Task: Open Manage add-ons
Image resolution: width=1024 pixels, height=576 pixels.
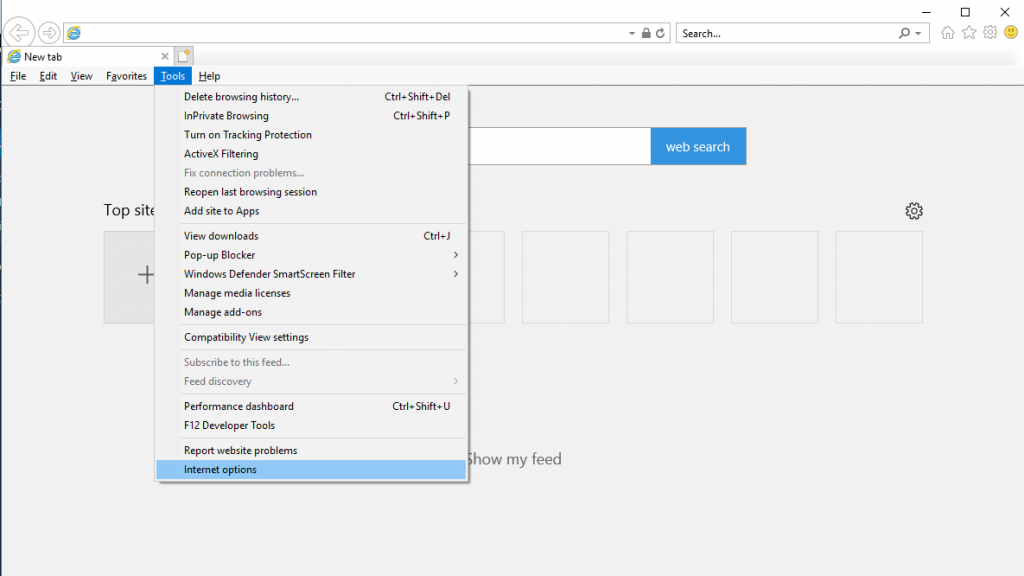Action: pyautogui.click(x=312, y=312)
